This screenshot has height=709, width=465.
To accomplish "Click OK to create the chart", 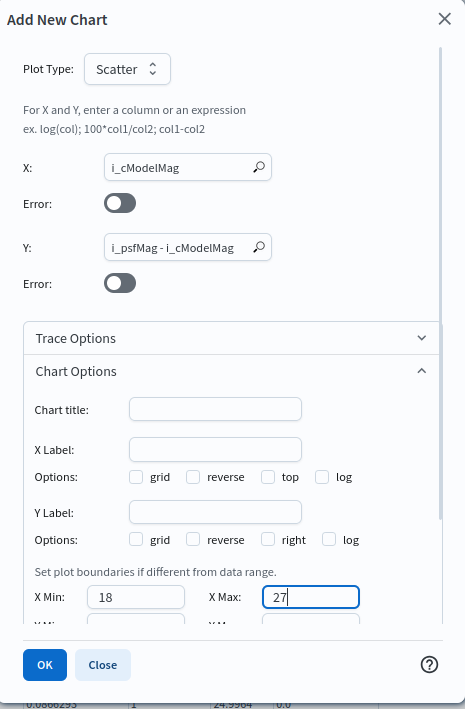I will click(x=45, y=665).
